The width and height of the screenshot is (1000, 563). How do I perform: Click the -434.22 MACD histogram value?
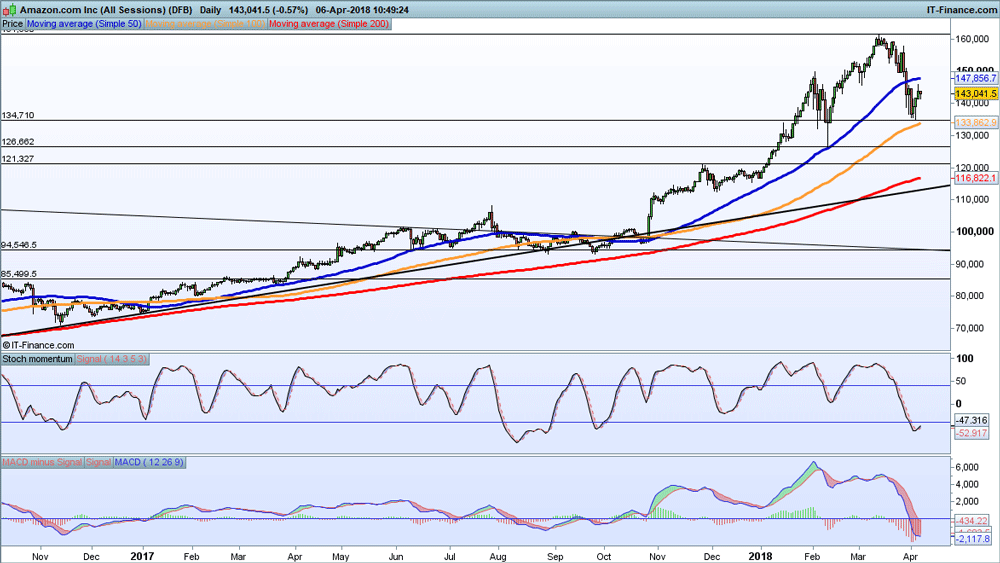pyautogui.click(x=972, y=521)
